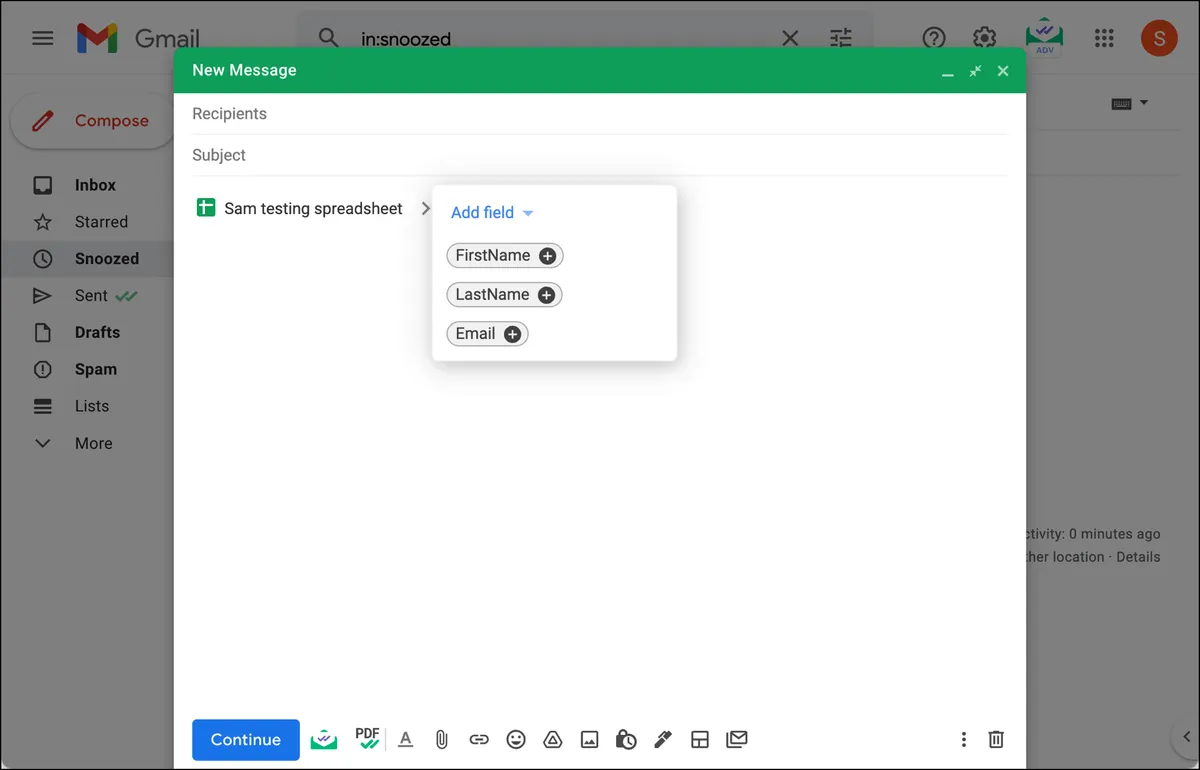Add the Email field
Viewport: 1200px width, 770px height.
[487, 334]
